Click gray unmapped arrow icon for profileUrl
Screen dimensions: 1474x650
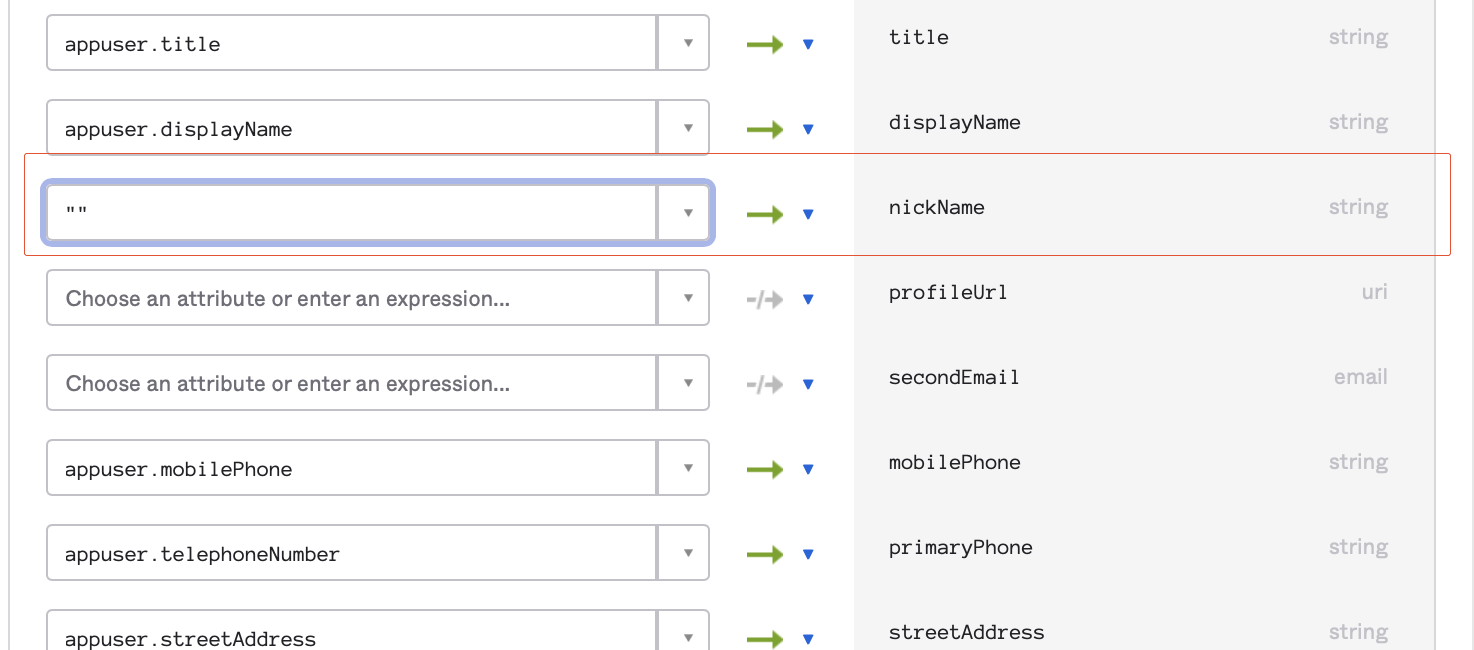[x=764, y=299]
